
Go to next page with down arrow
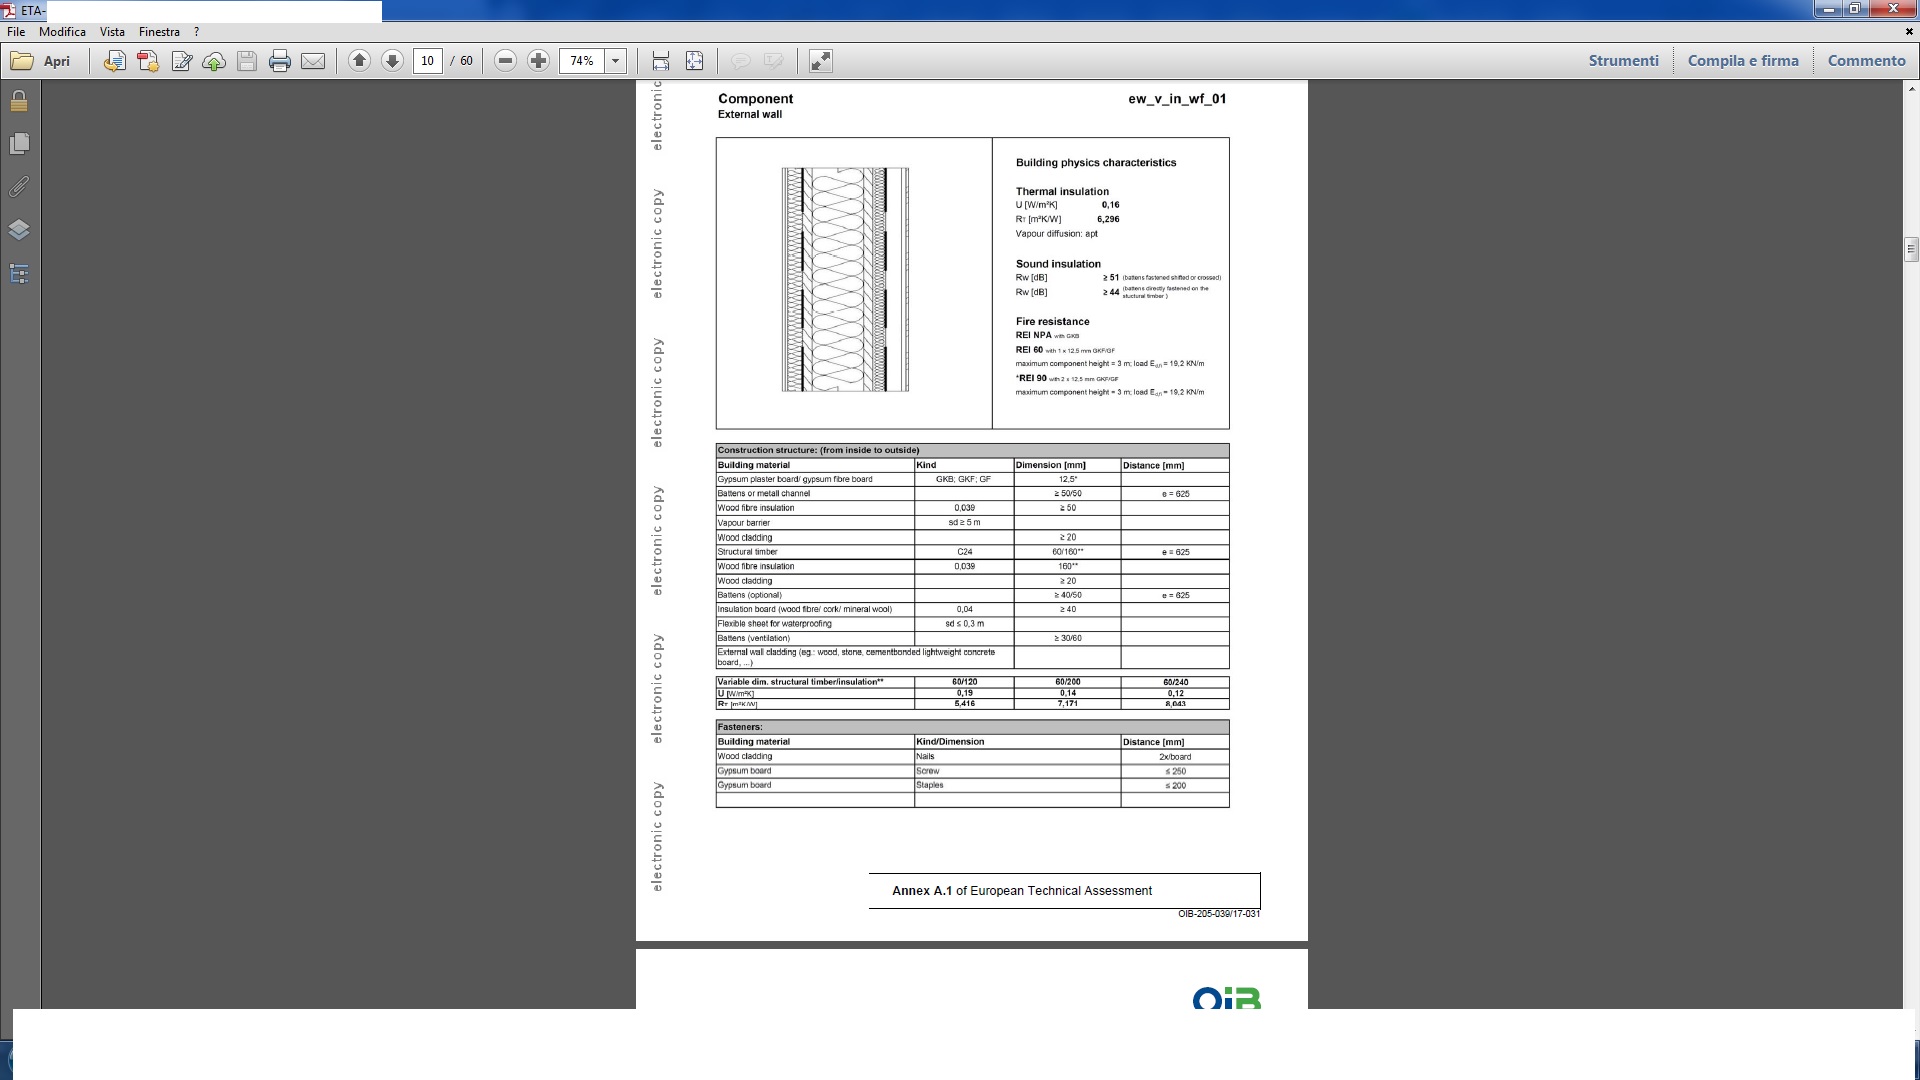point(392,61)
